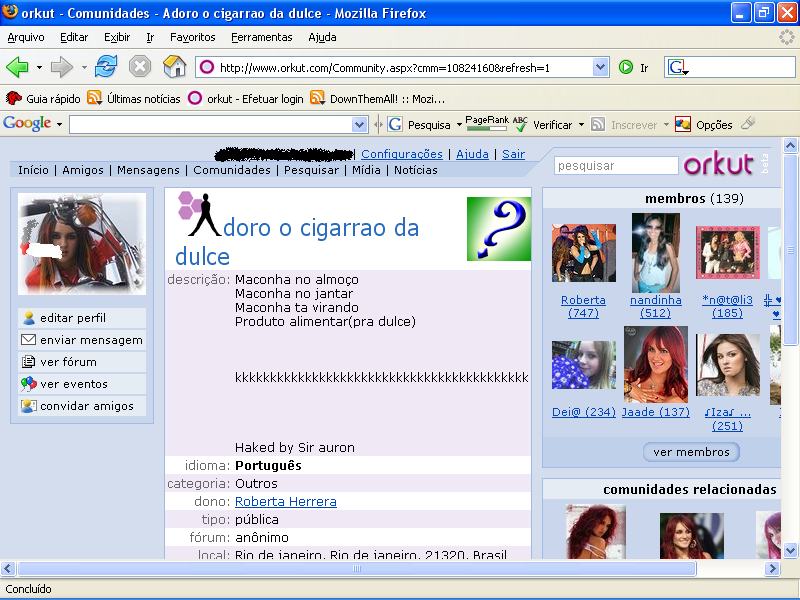Click the question mark community image
The width and height of the screenshot is (800, 600).
point(498,229)
